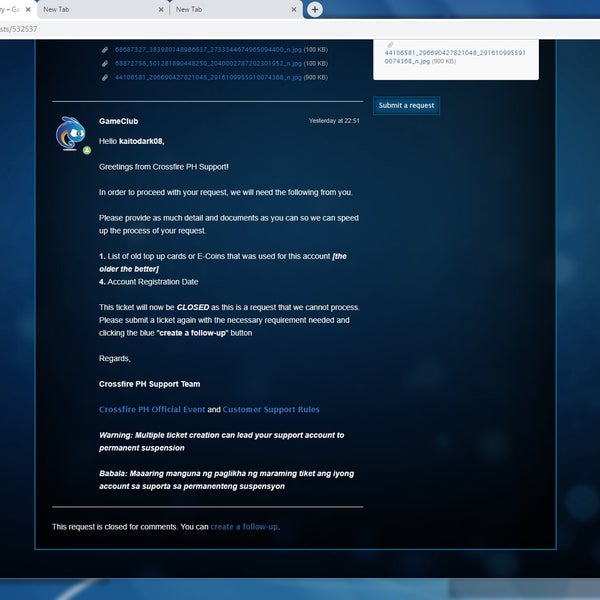Click paperclip icon in the sidebar attachment box
Screen dimensions: 600x600
click(x=390, y=44)
